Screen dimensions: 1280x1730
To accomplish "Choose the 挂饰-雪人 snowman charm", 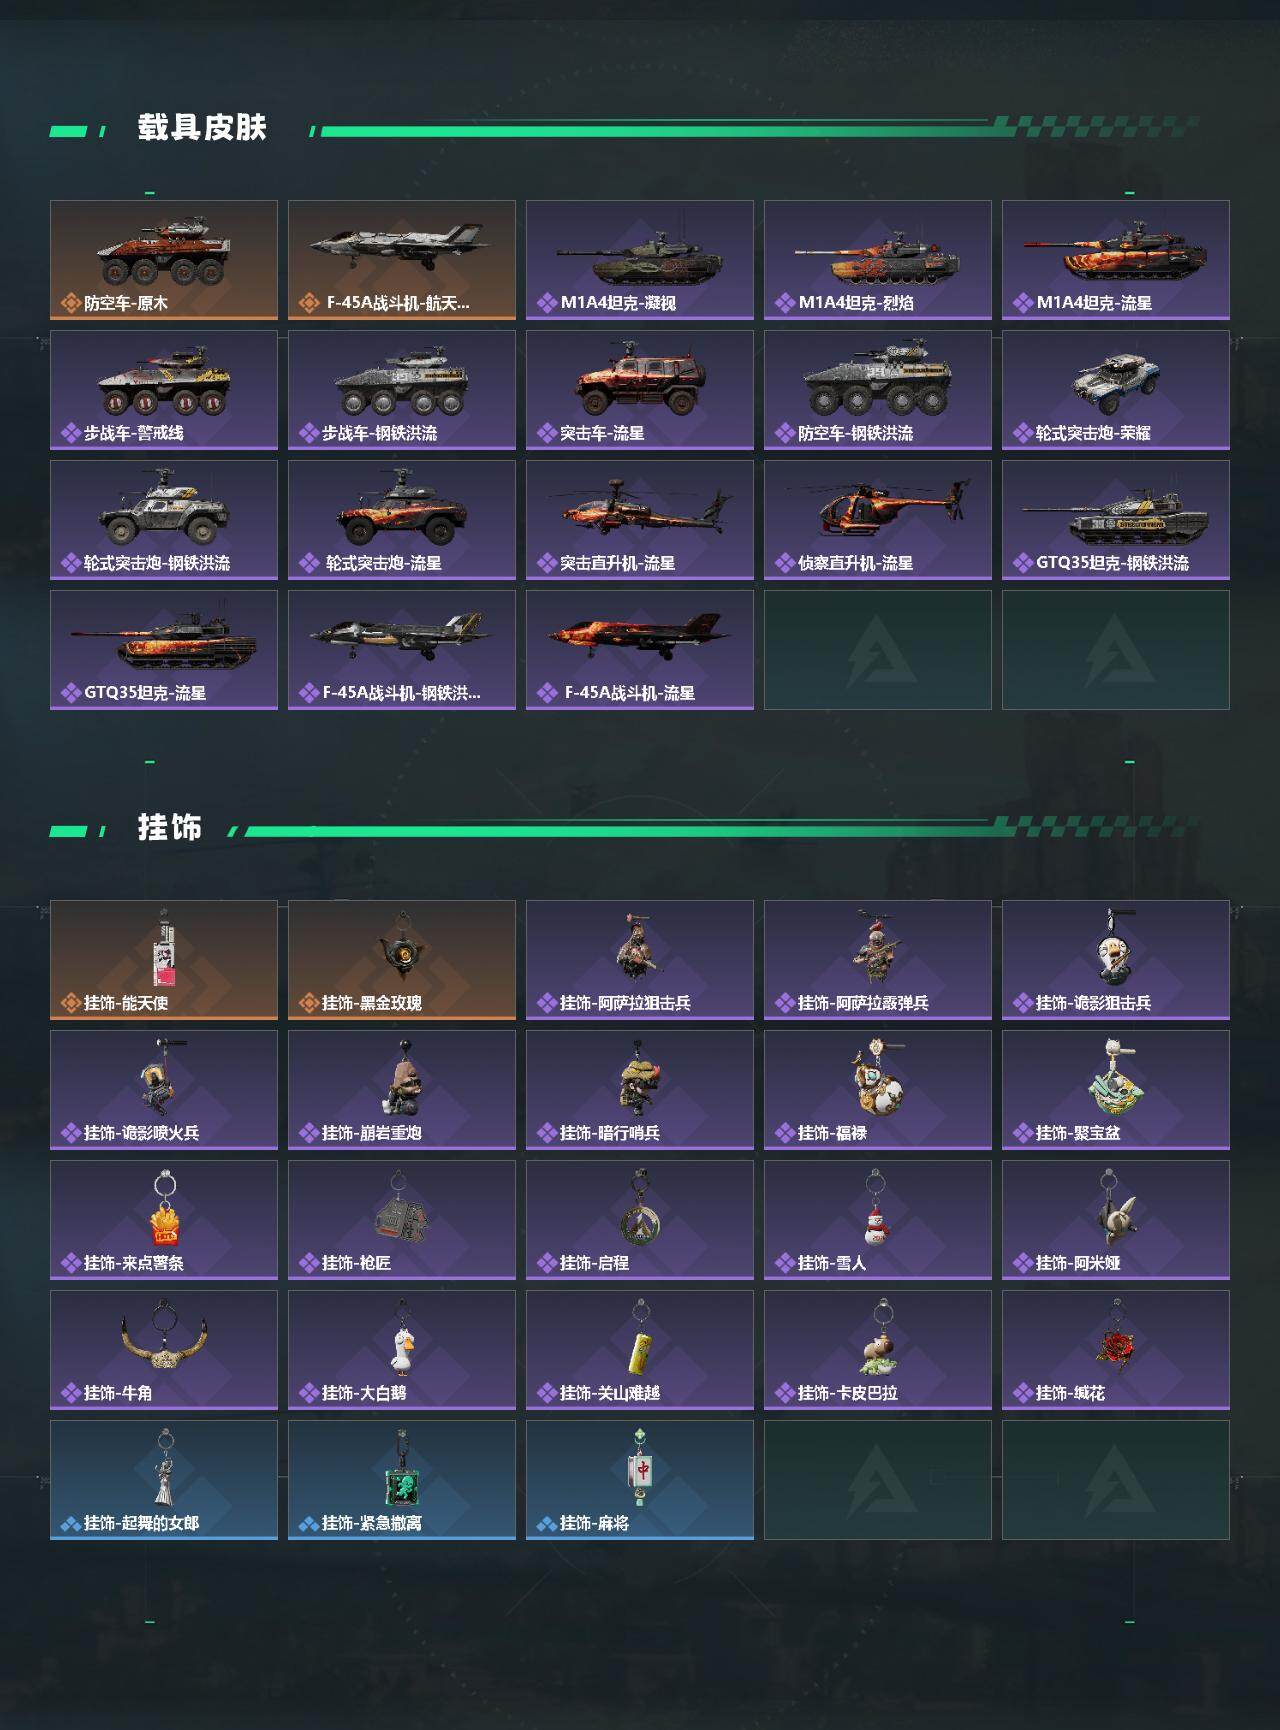I will 878,1220.
